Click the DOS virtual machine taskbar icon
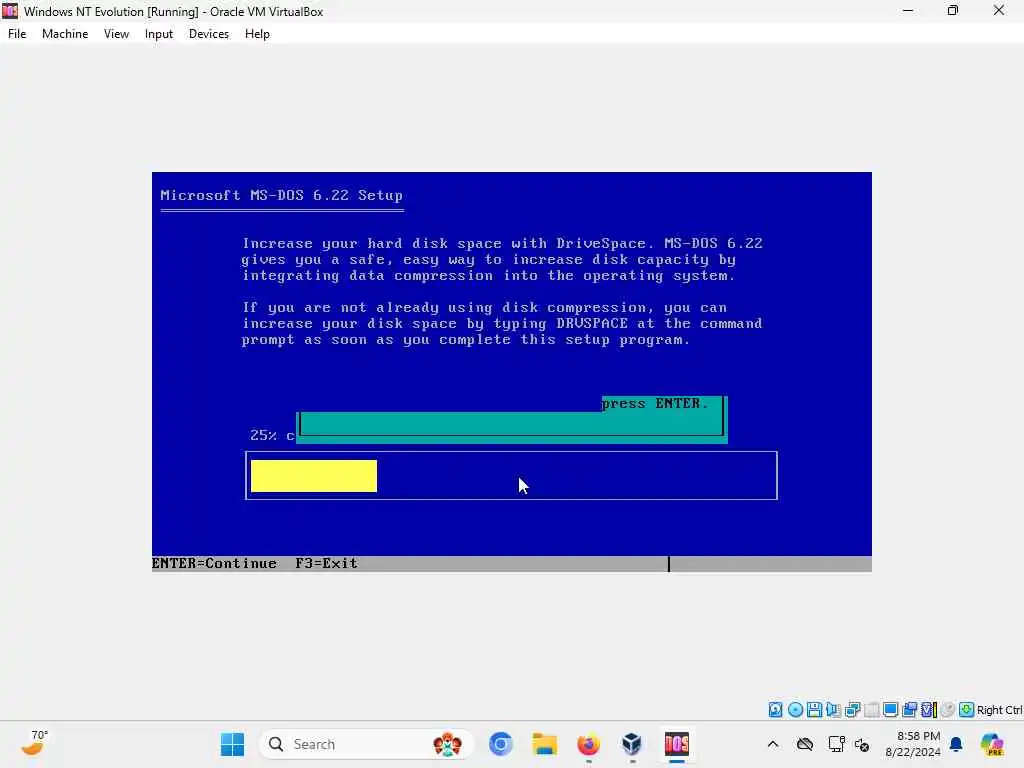The width and height of the screenshot is (1024, 768). (x=677, y=744)
